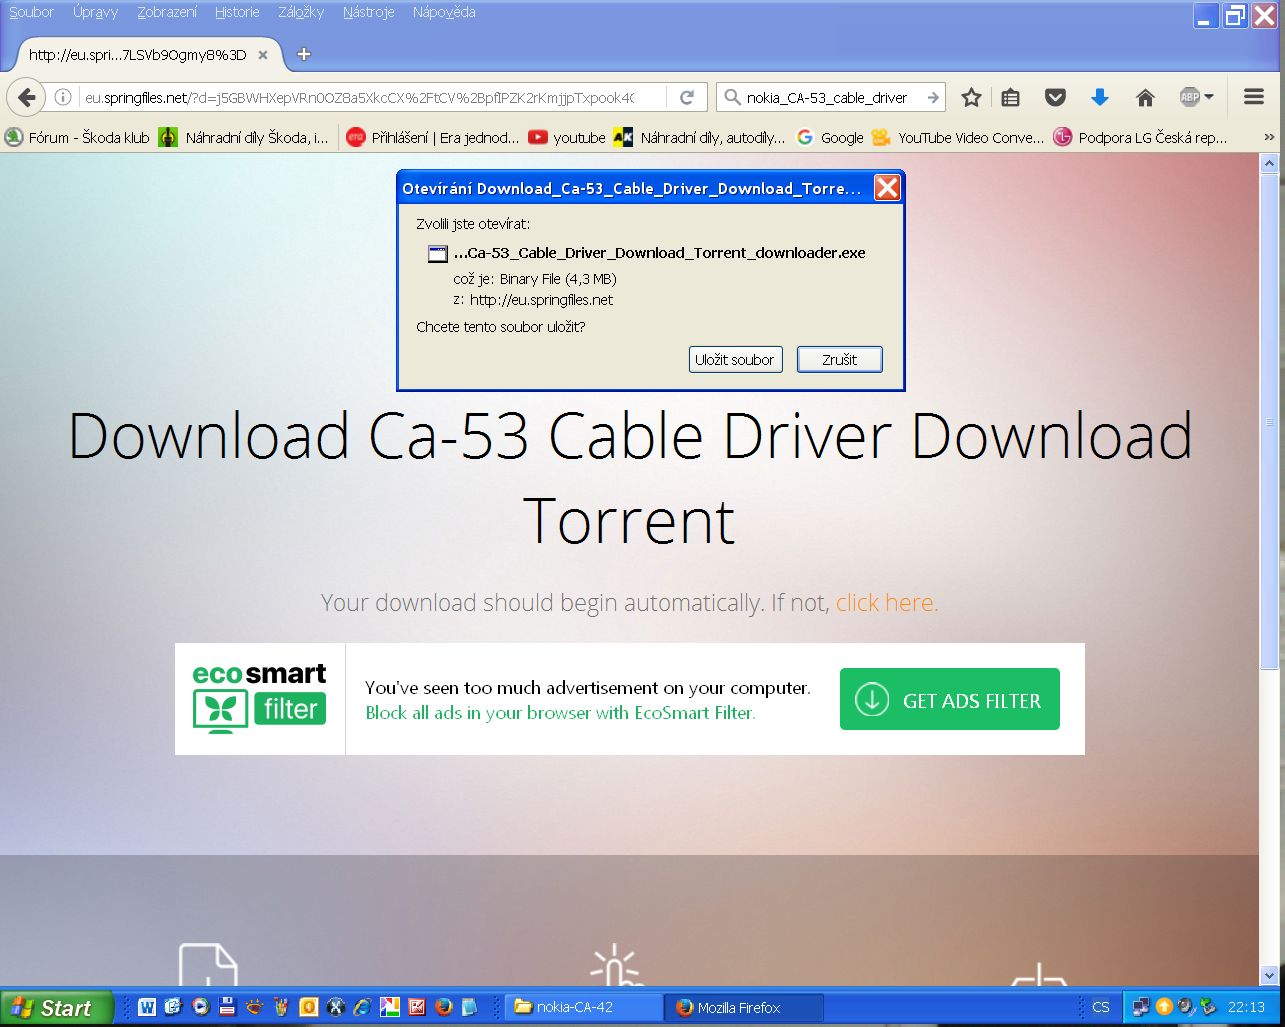Viewport: 1285px width, 1027px height.
Task: Open the Soubor menu
Action: click(31, 12)
